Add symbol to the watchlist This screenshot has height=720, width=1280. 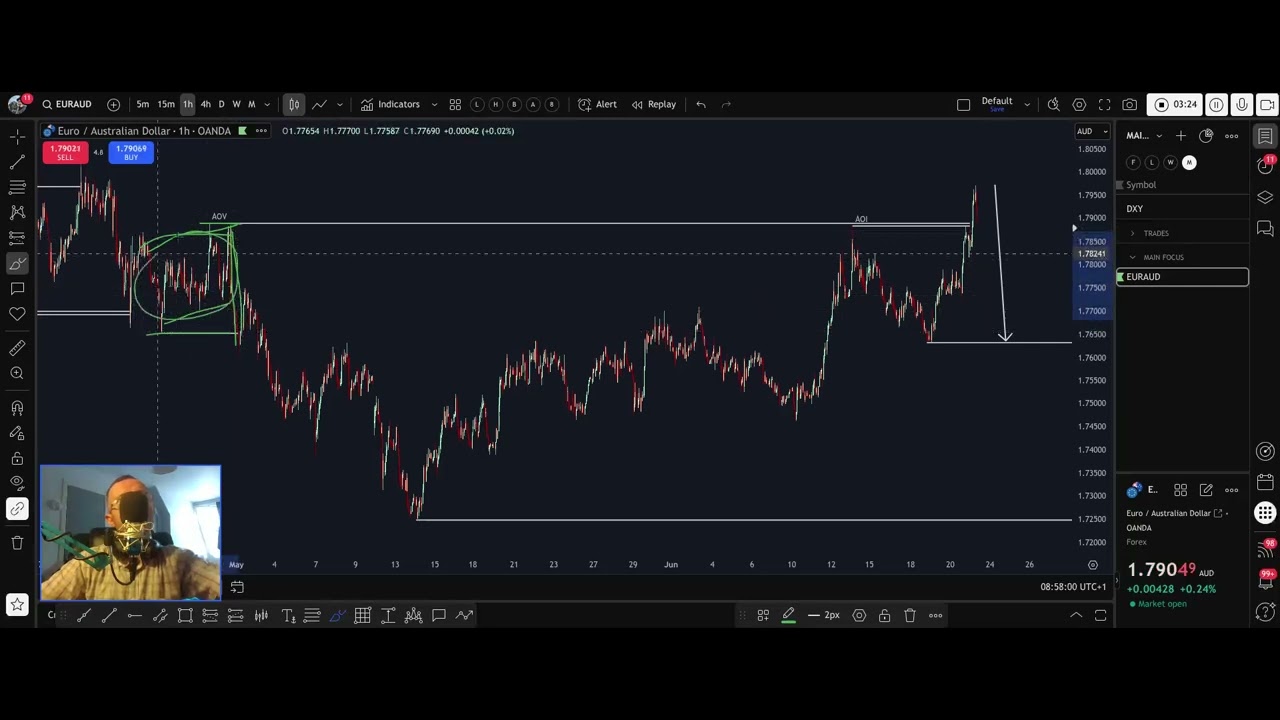1181,136
